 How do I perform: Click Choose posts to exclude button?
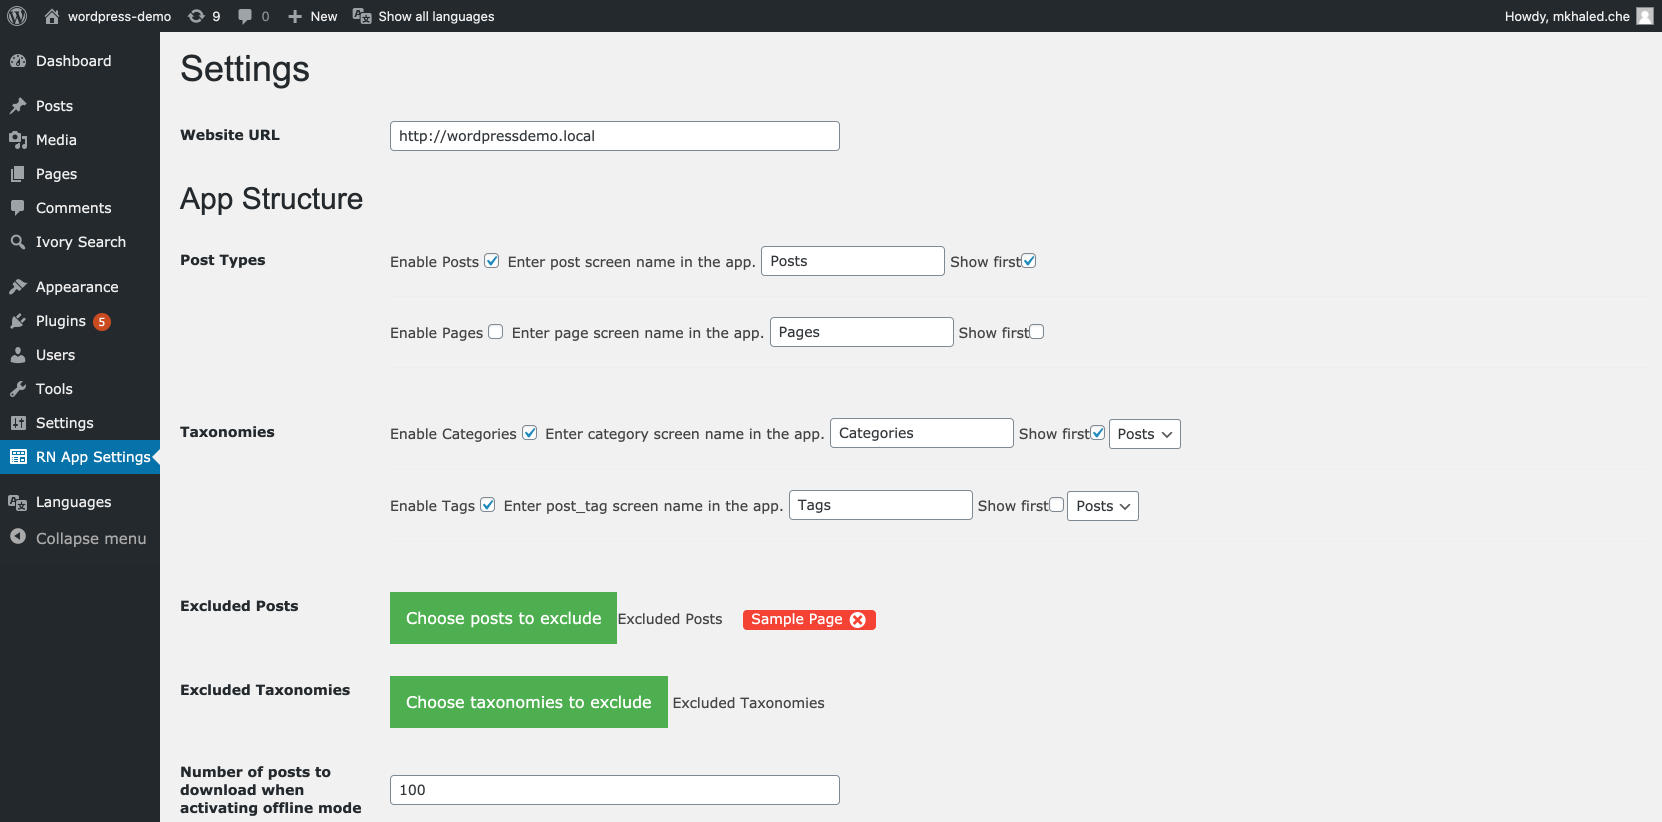coord(503,618)
